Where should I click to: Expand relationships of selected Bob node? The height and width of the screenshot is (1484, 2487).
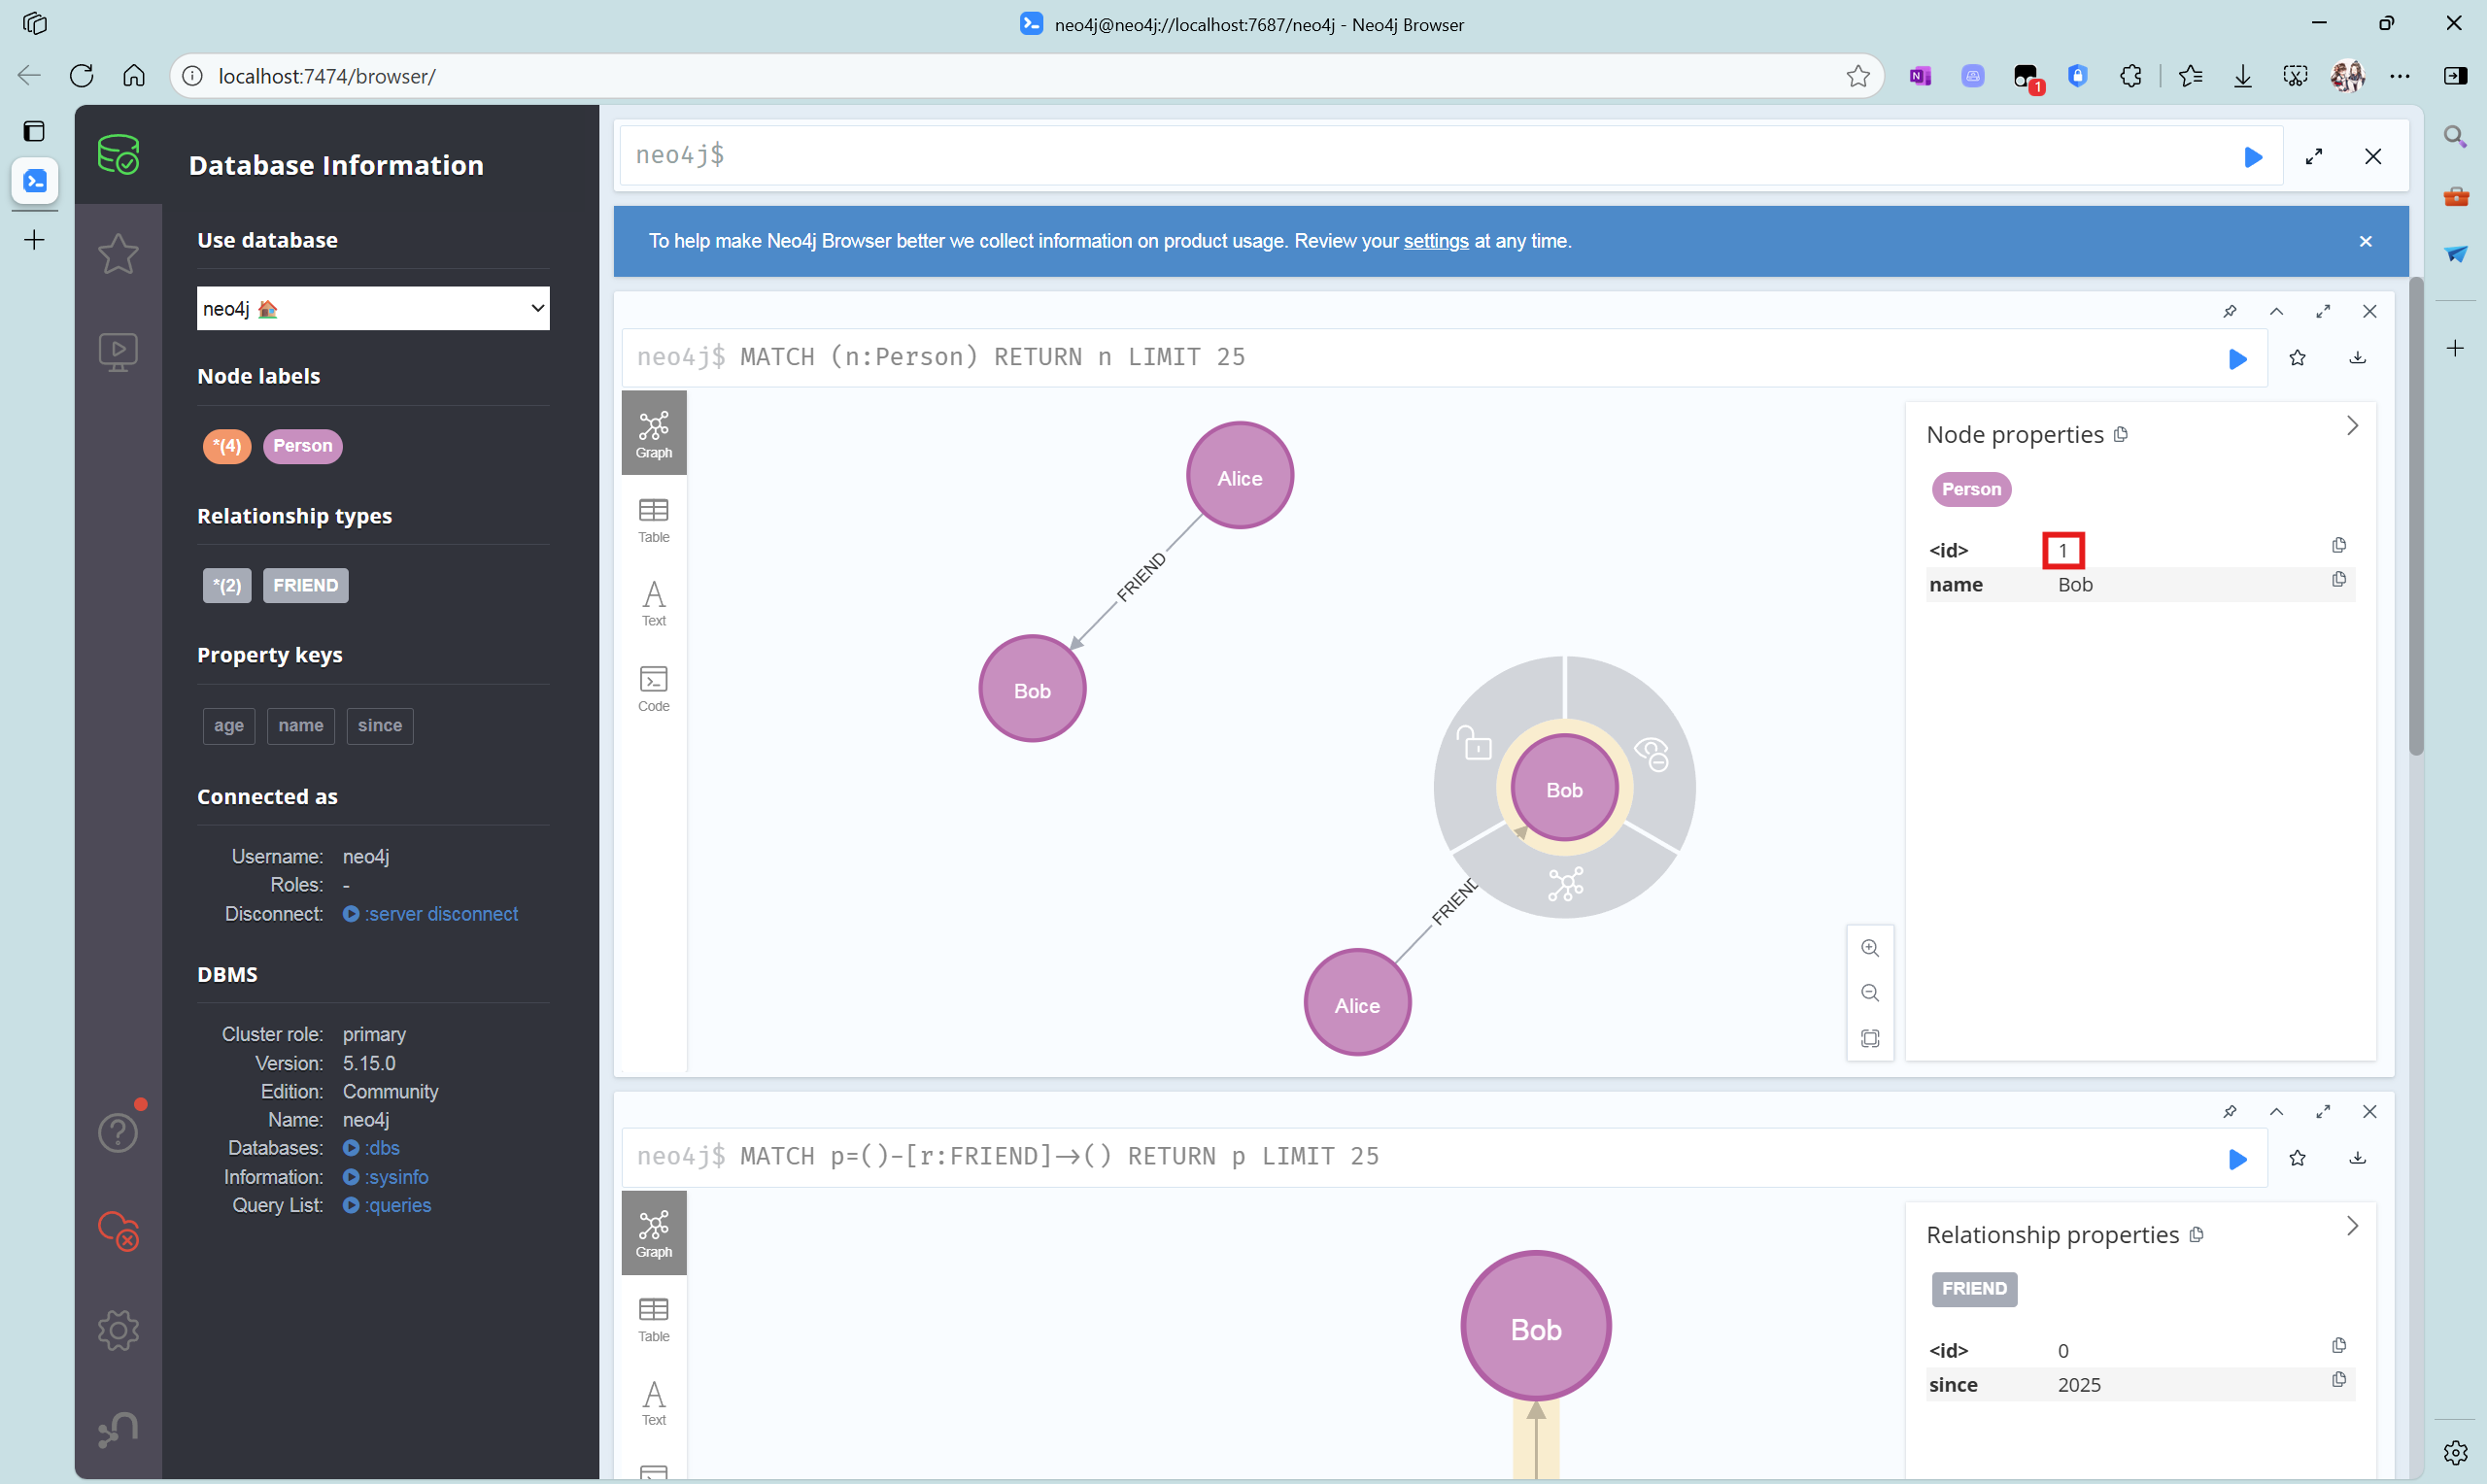(x=1565, y=884)
